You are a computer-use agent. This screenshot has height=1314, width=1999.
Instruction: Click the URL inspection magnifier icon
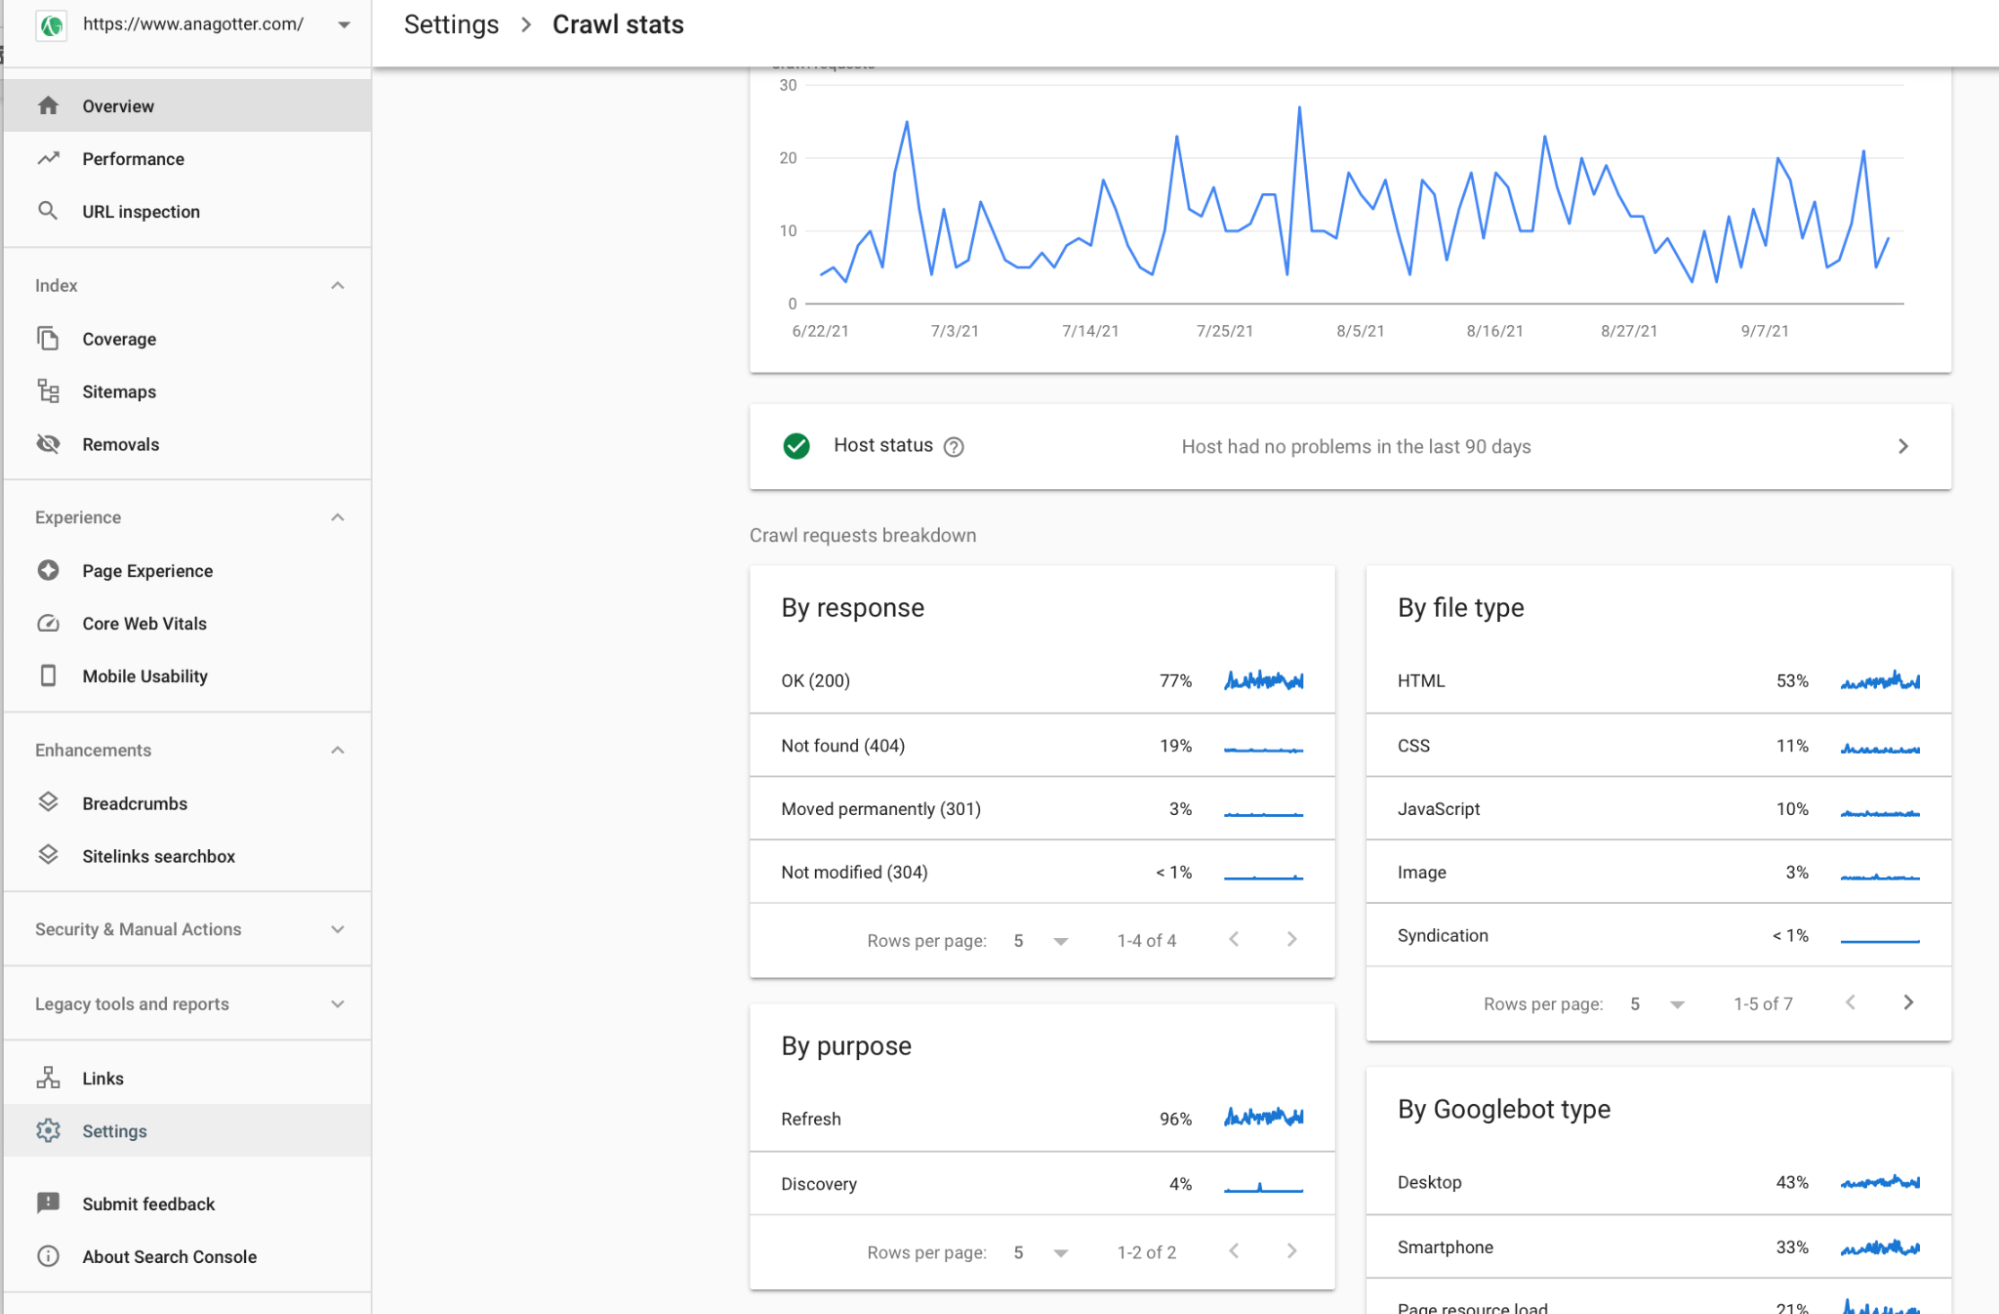(48, 211)
